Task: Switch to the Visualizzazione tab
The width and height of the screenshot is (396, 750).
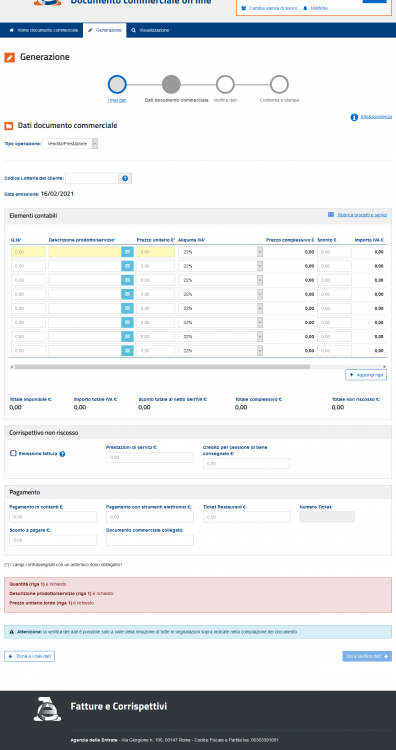Action: (151, 30)
